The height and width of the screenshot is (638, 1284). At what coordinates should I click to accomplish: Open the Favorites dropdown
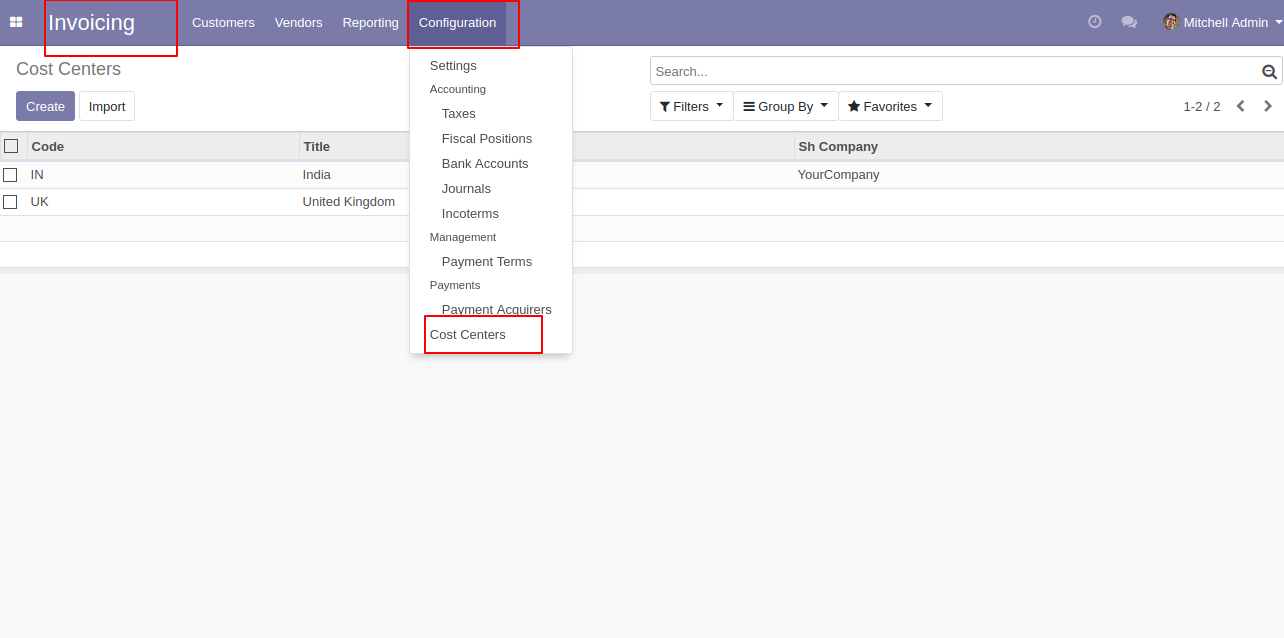click(x=890, y=106)
